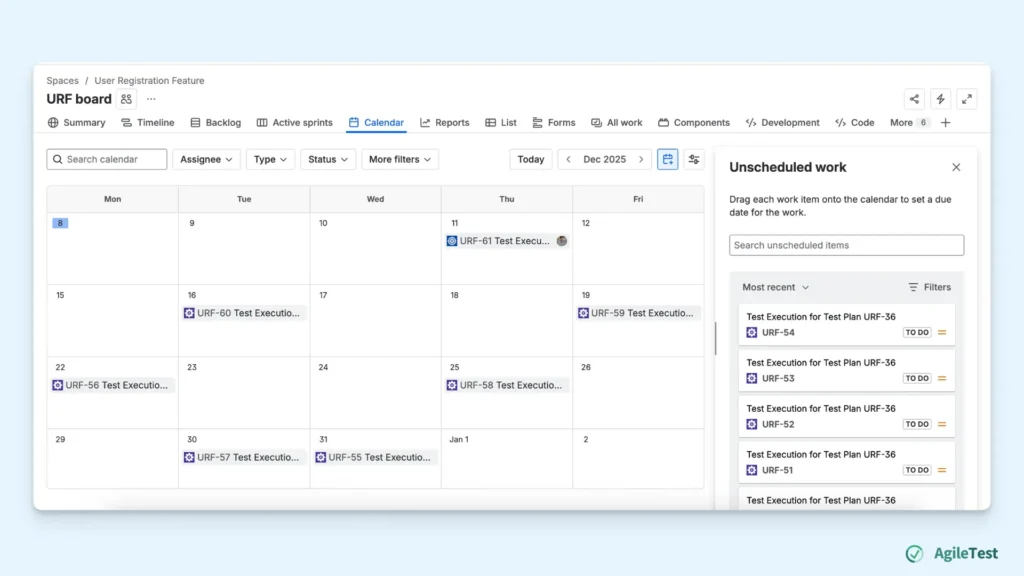Open the Type filter dropdown
Viewport: 1024px width, 576px height.
tap(270, 159)
